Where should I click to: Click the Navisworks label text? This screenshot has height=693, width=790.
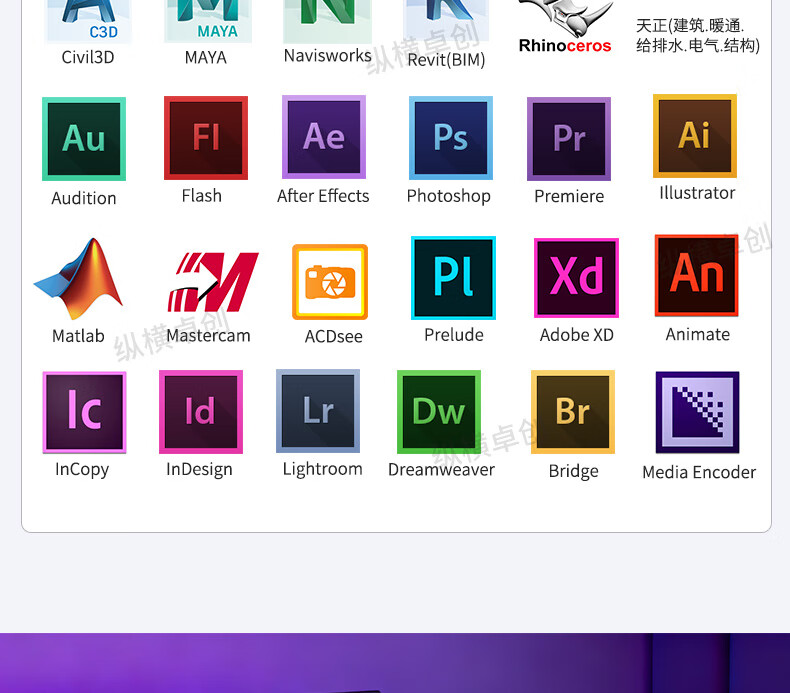point(327,56)
